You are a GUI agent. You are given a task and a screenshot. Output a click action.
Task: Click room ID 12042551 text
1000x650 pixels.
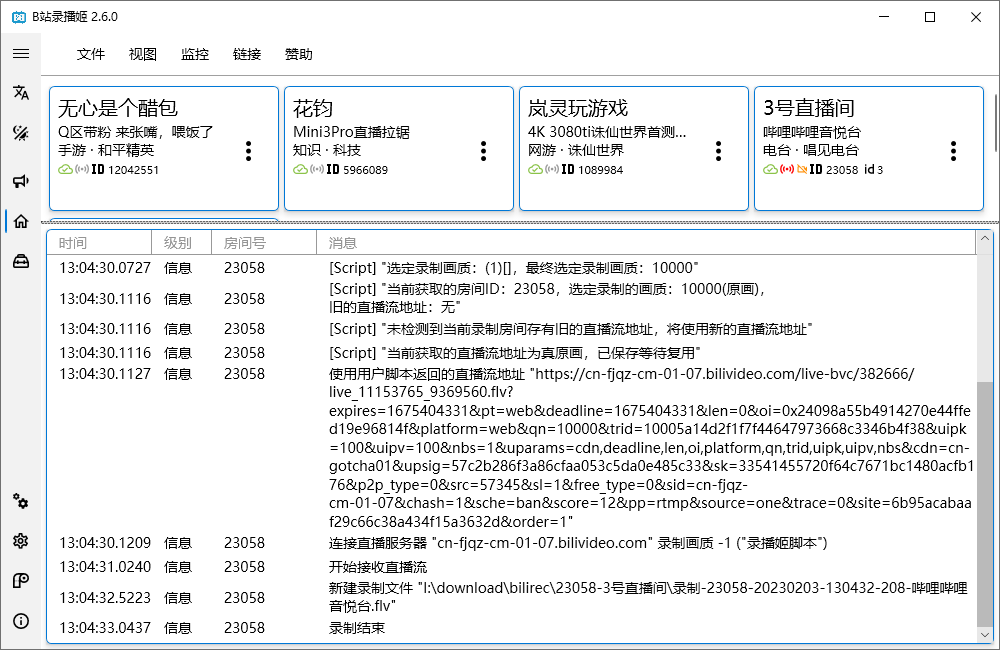(x=133, y=170)
